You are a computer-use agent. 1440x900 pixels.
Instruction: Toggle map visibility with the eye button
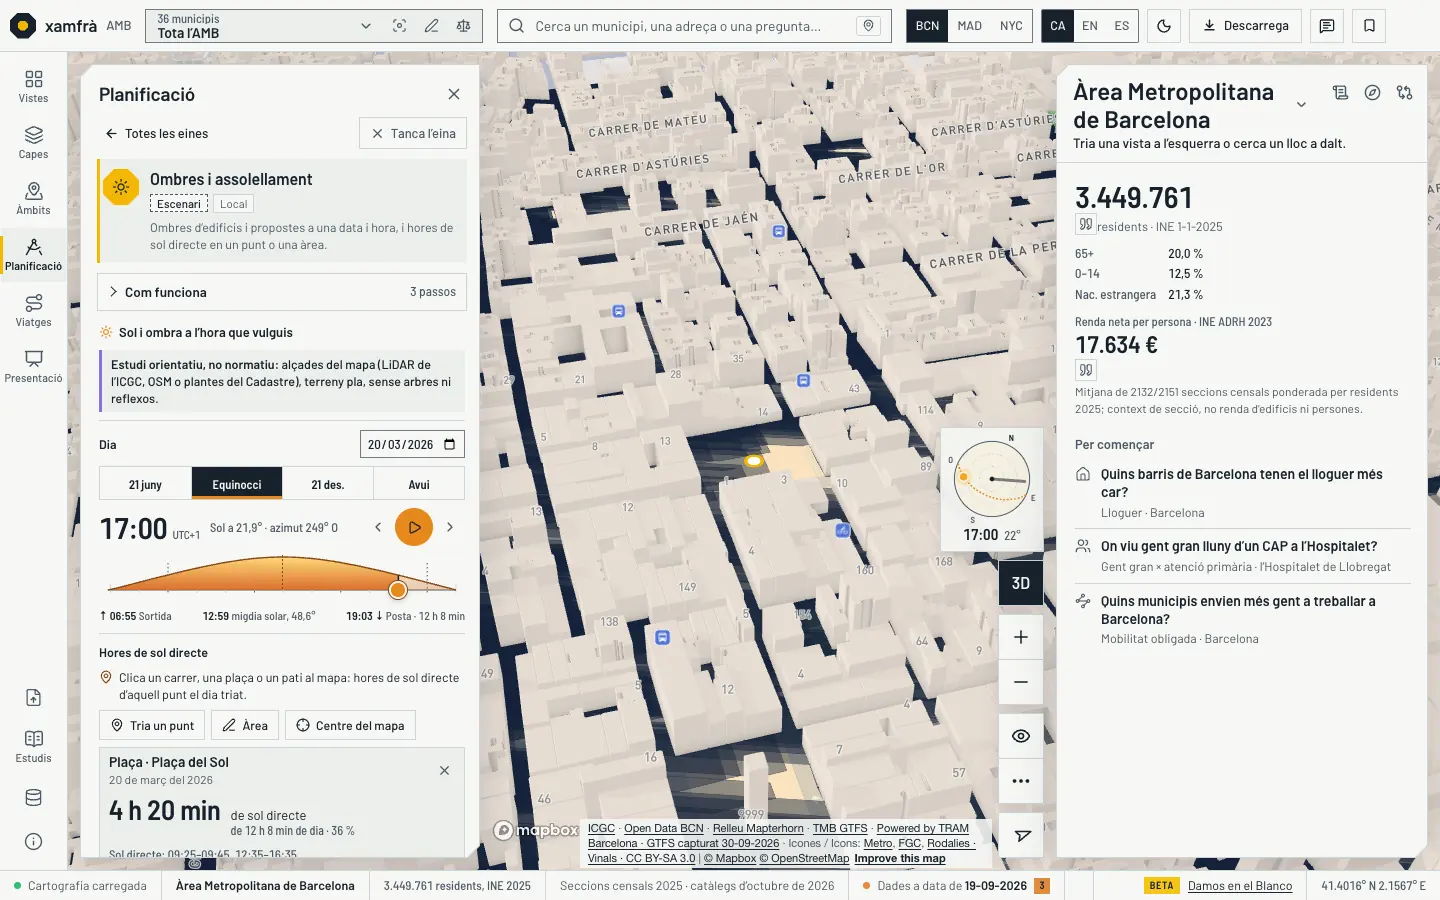click(x=1021, y=736)
